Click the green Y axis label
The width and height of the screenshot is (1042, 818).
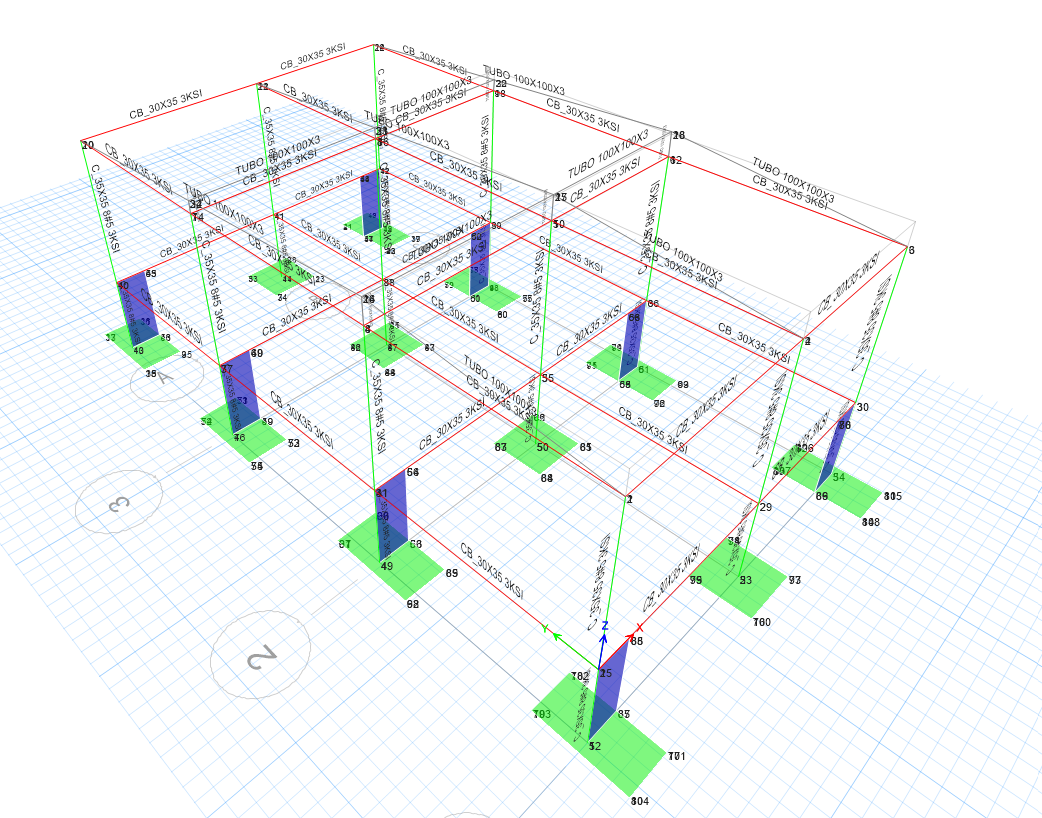pyautogui.click(x=546, y=628)
